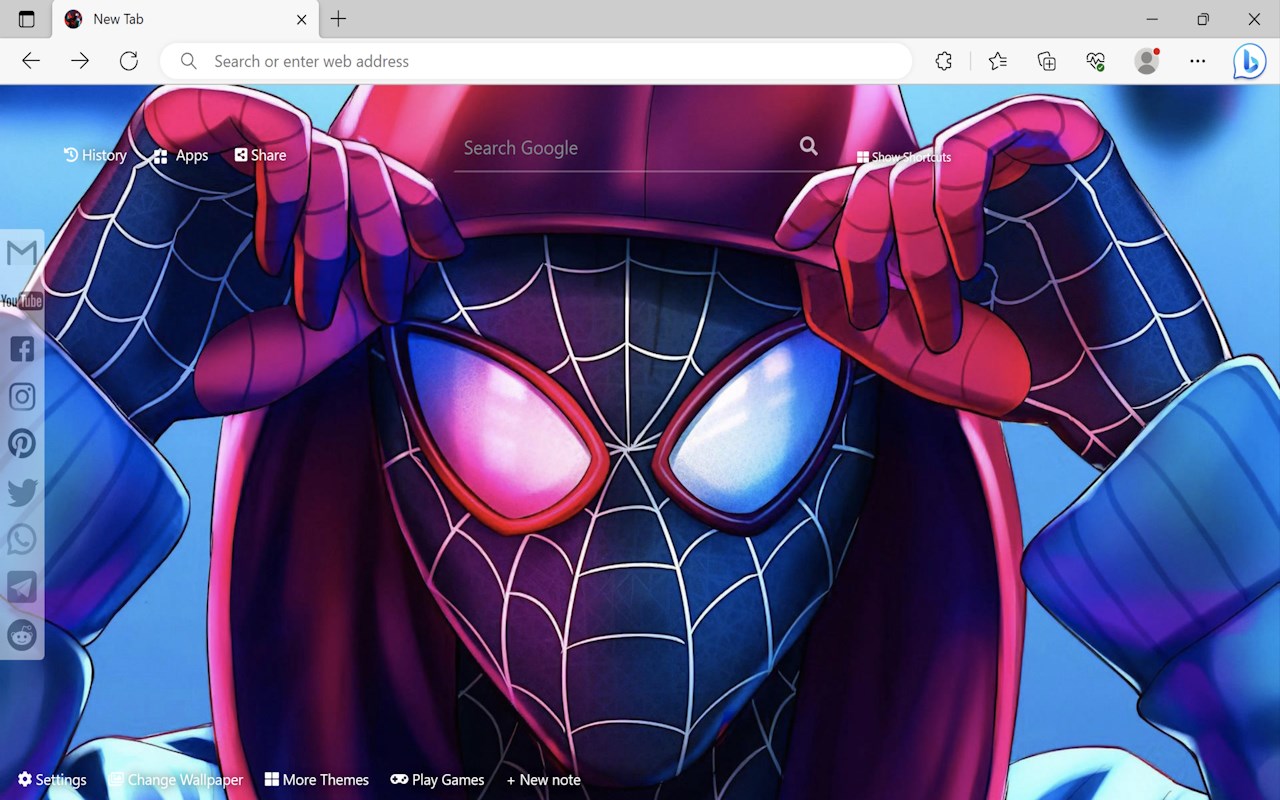Open Reddit sidebar shortcut
The image size is (1280, 800).
click(x=22, y=635)
